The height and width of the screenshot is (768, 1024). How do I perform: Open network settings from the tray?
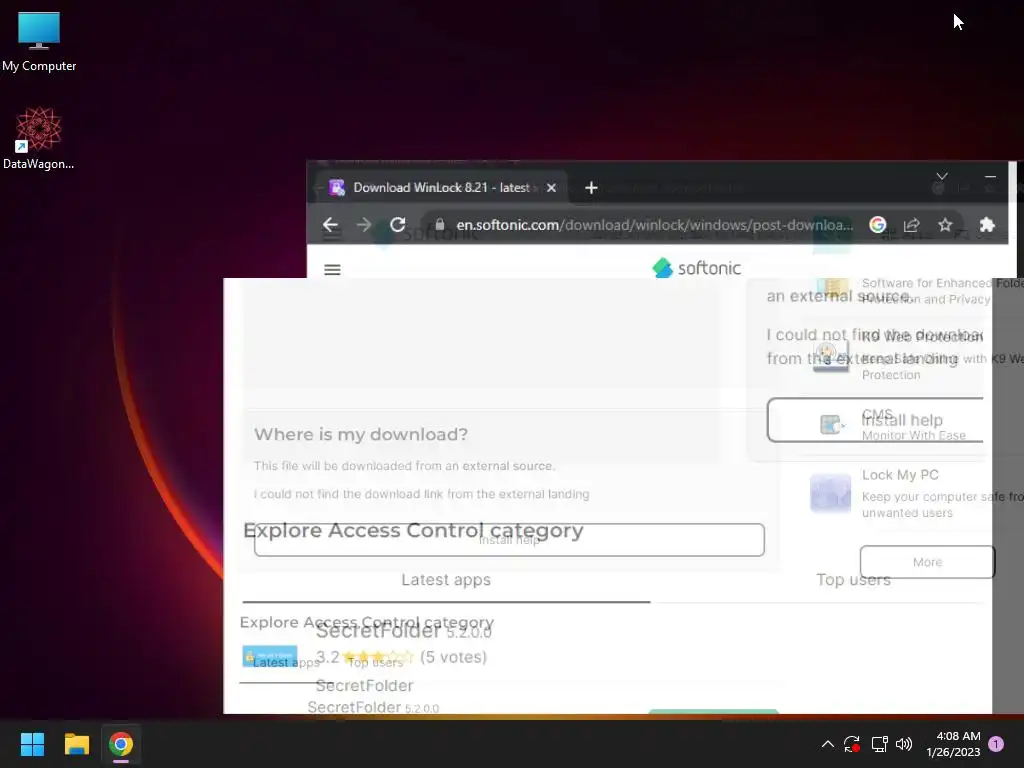click(879, 744)
